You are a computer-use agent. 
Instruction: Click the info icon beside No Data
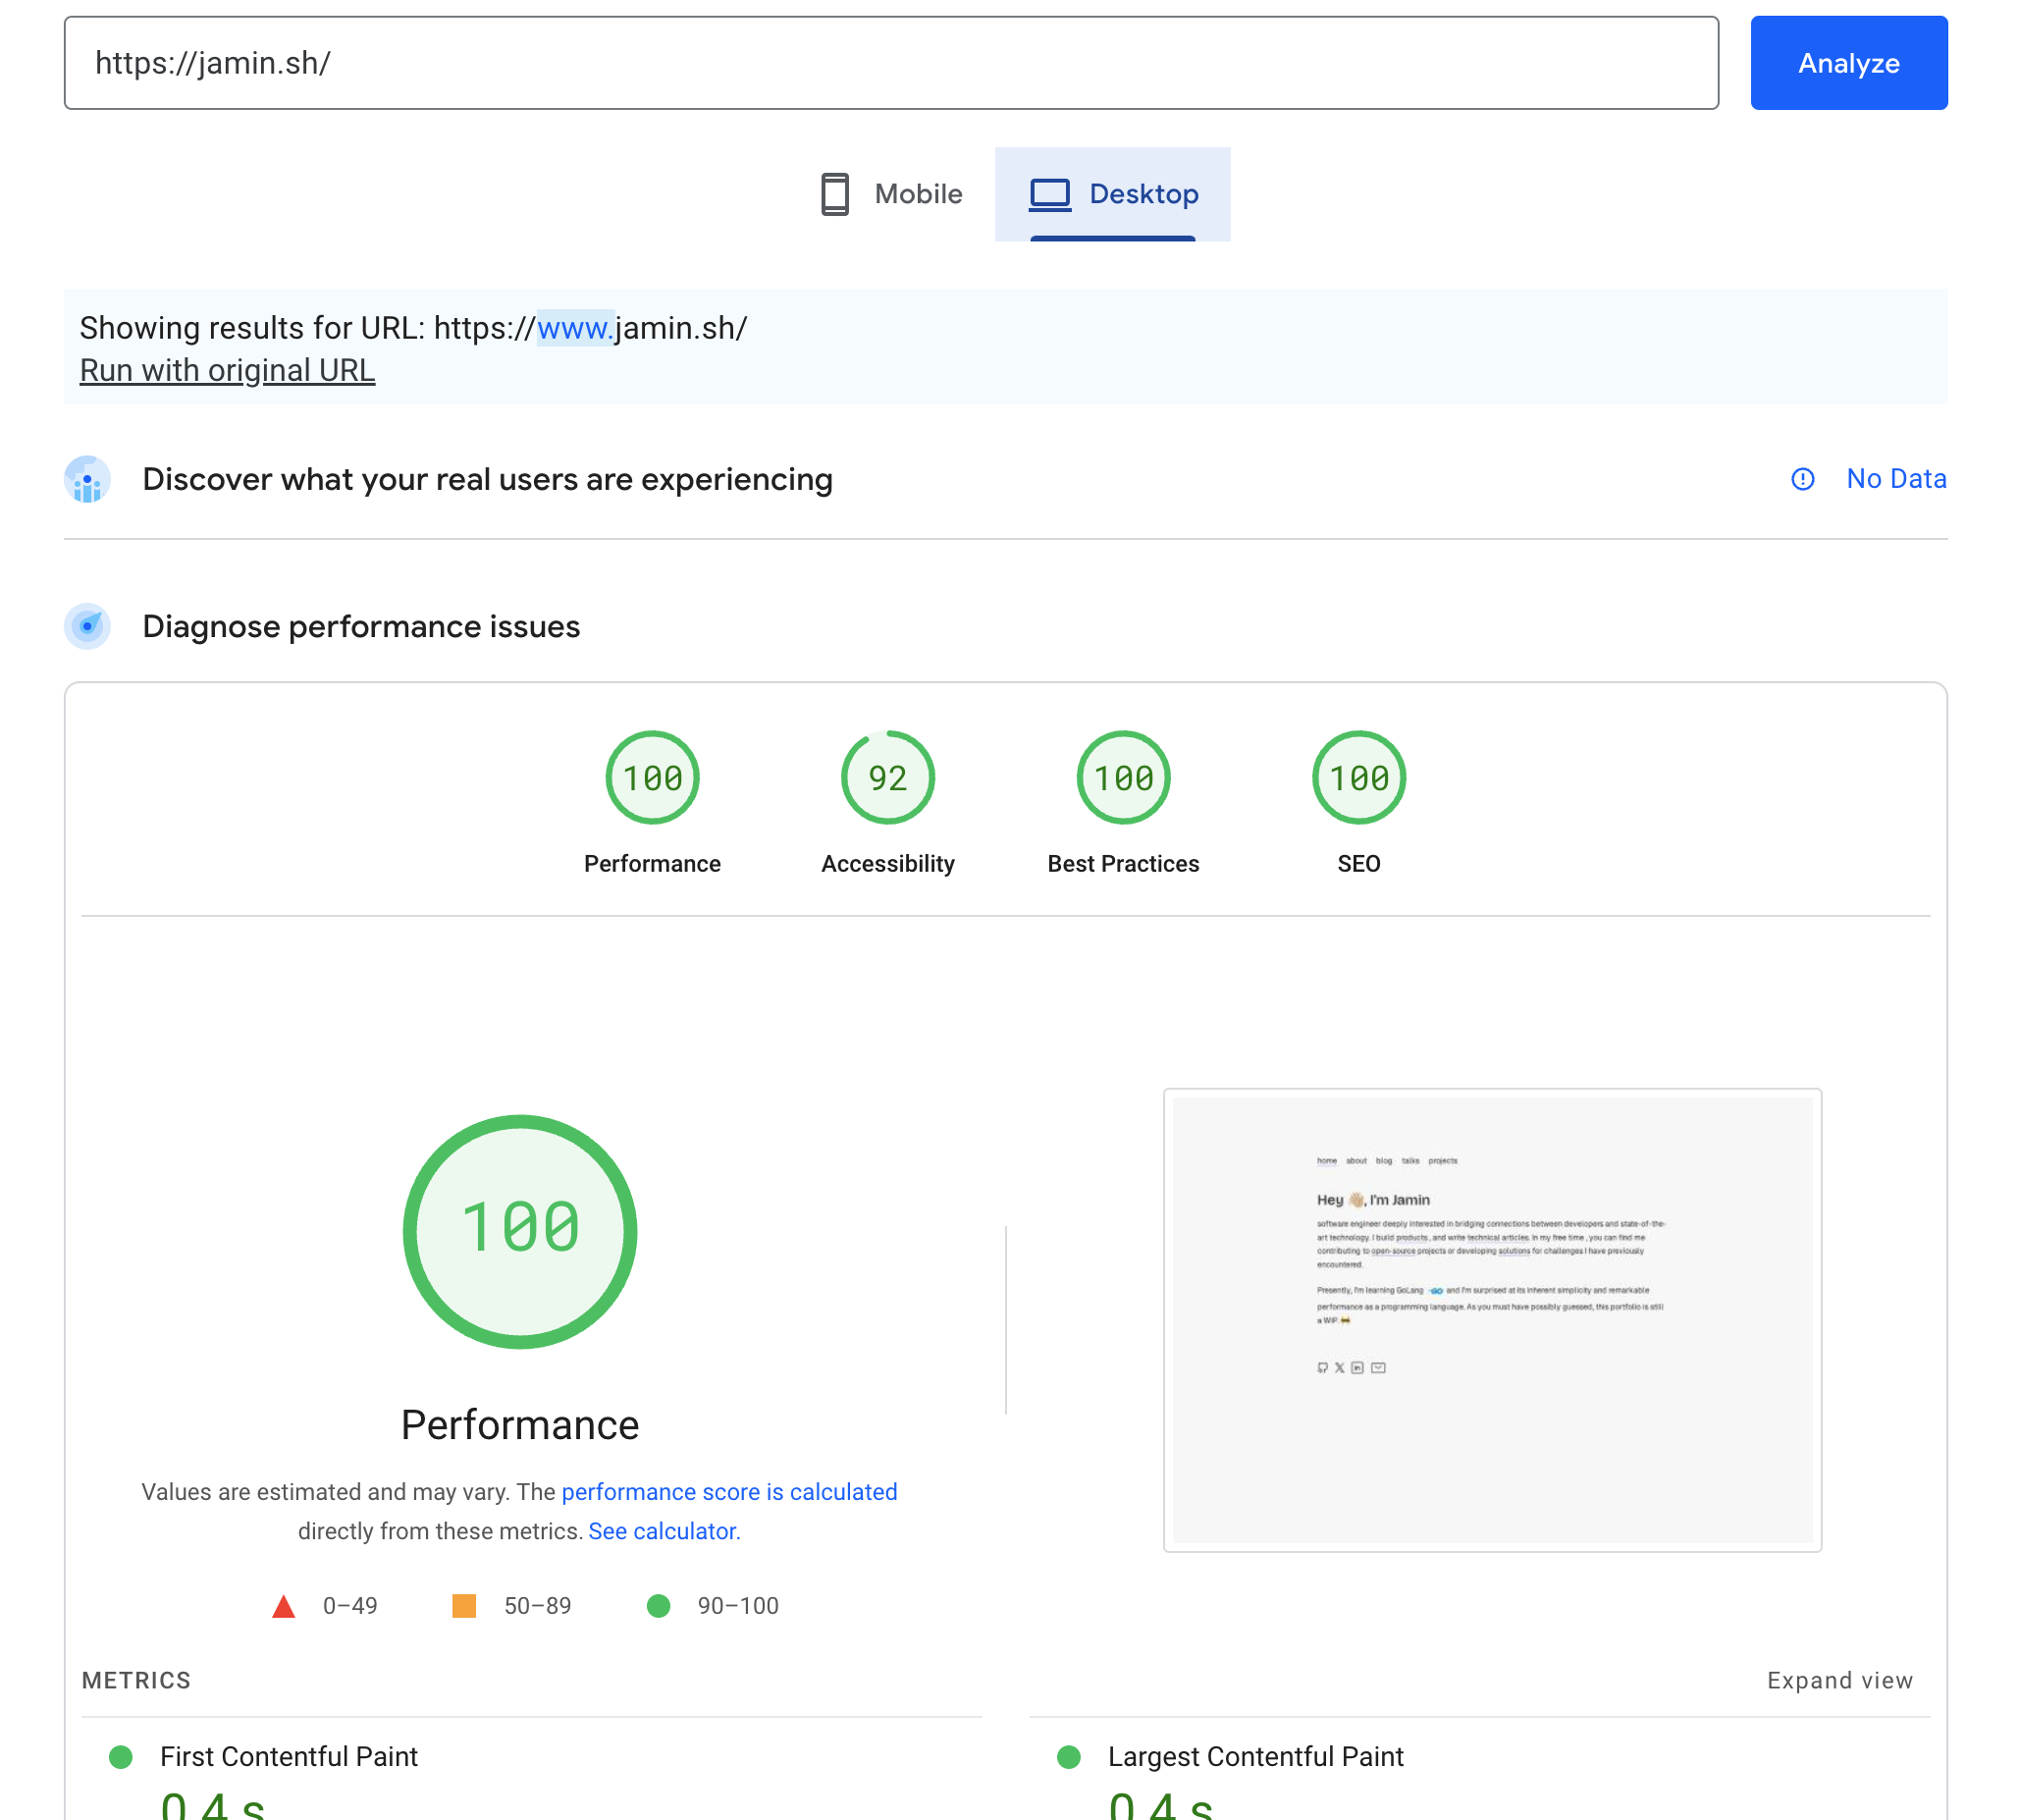1803,480
